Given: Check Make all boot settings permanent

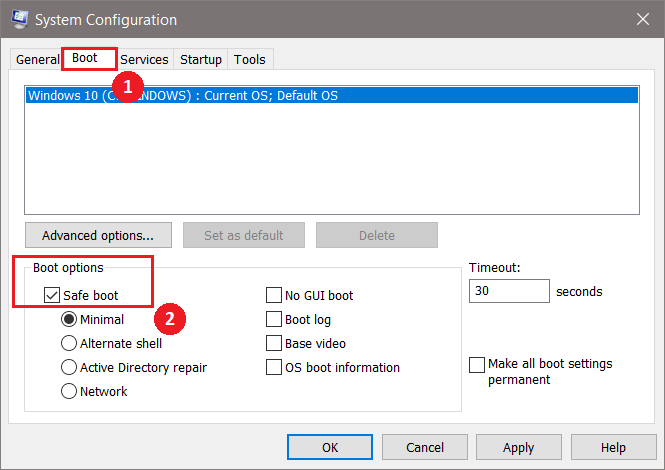Looking at the screenshot, I should [x=477, y=365].
